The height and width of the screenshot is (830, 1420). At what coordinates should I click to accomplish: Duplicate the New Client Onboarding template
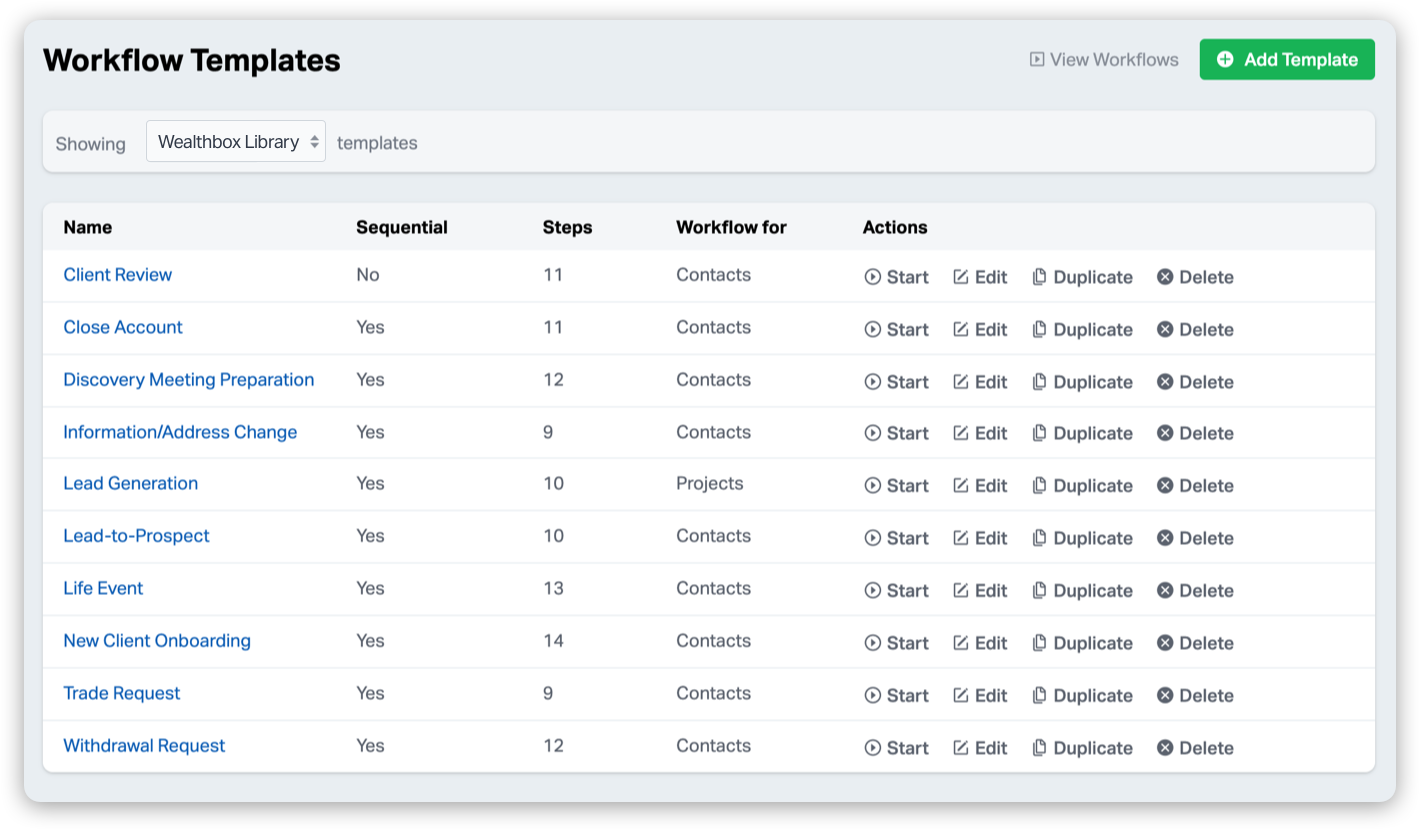(1082, 643)
